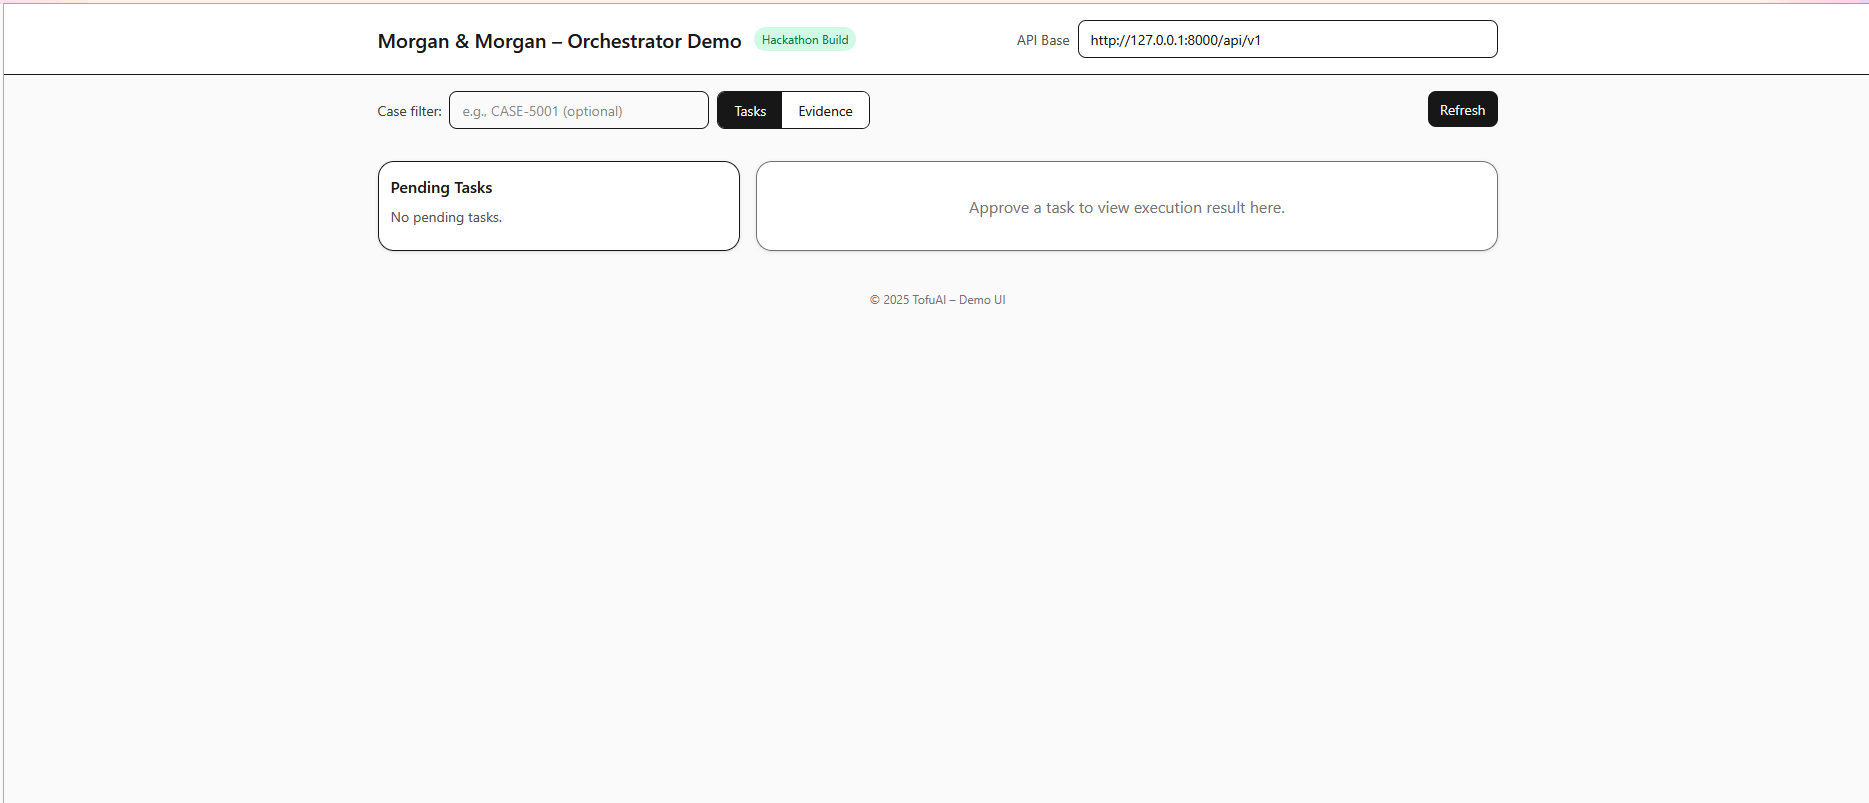This screenshot has width=1869, height=803.
Task: Click the '© 2025 TofuAI – Demo UI' footer
Action: click(x=937, y=300)
